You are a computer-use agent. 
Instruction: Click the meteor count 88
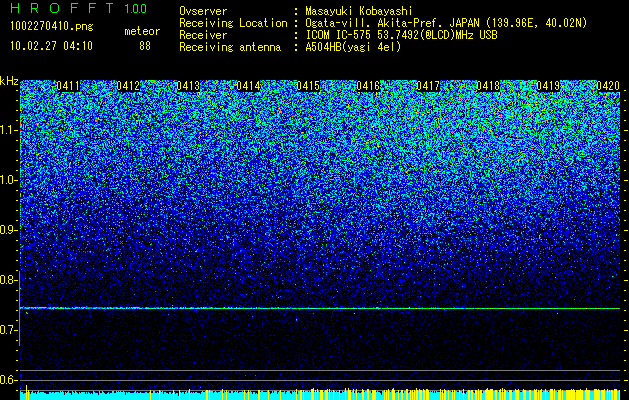(145, 46)
